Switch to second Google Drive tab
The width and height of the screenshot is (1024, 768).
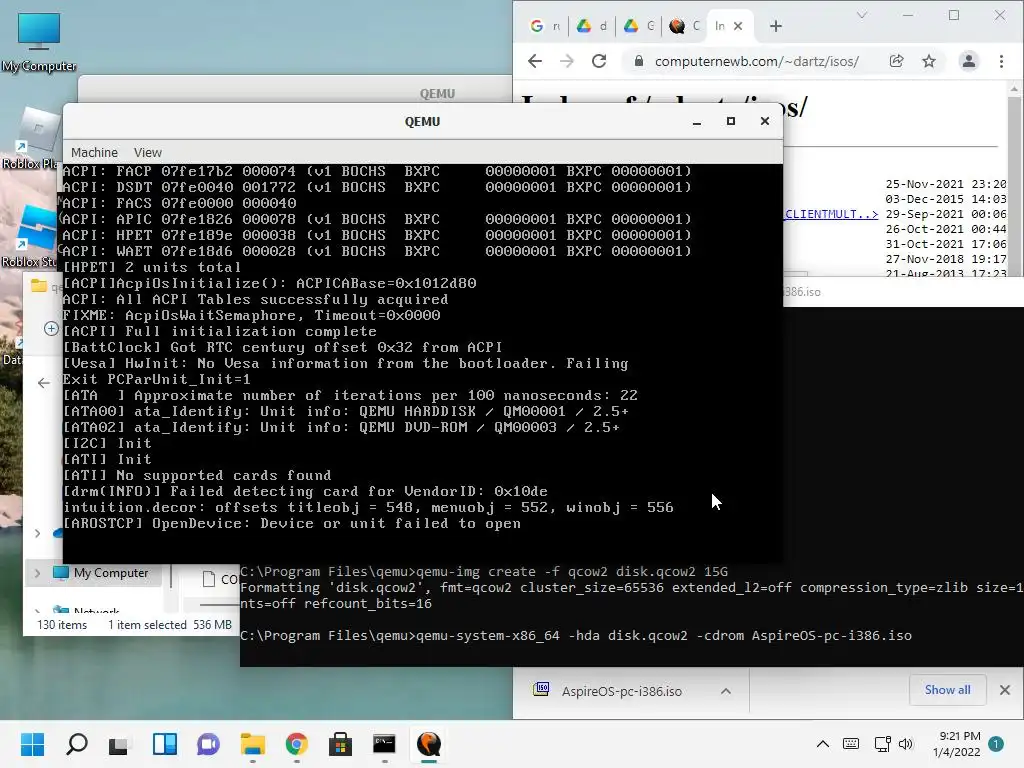pos(639,26)
